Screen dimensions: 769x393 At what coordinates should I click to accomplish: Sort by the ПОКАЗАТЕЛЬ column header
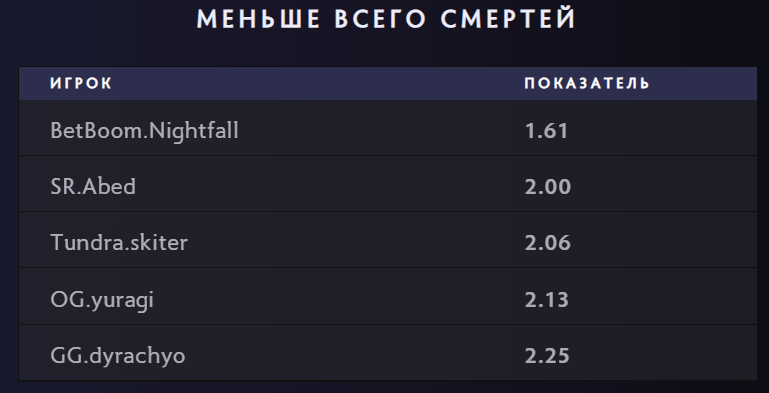[587, 83]
